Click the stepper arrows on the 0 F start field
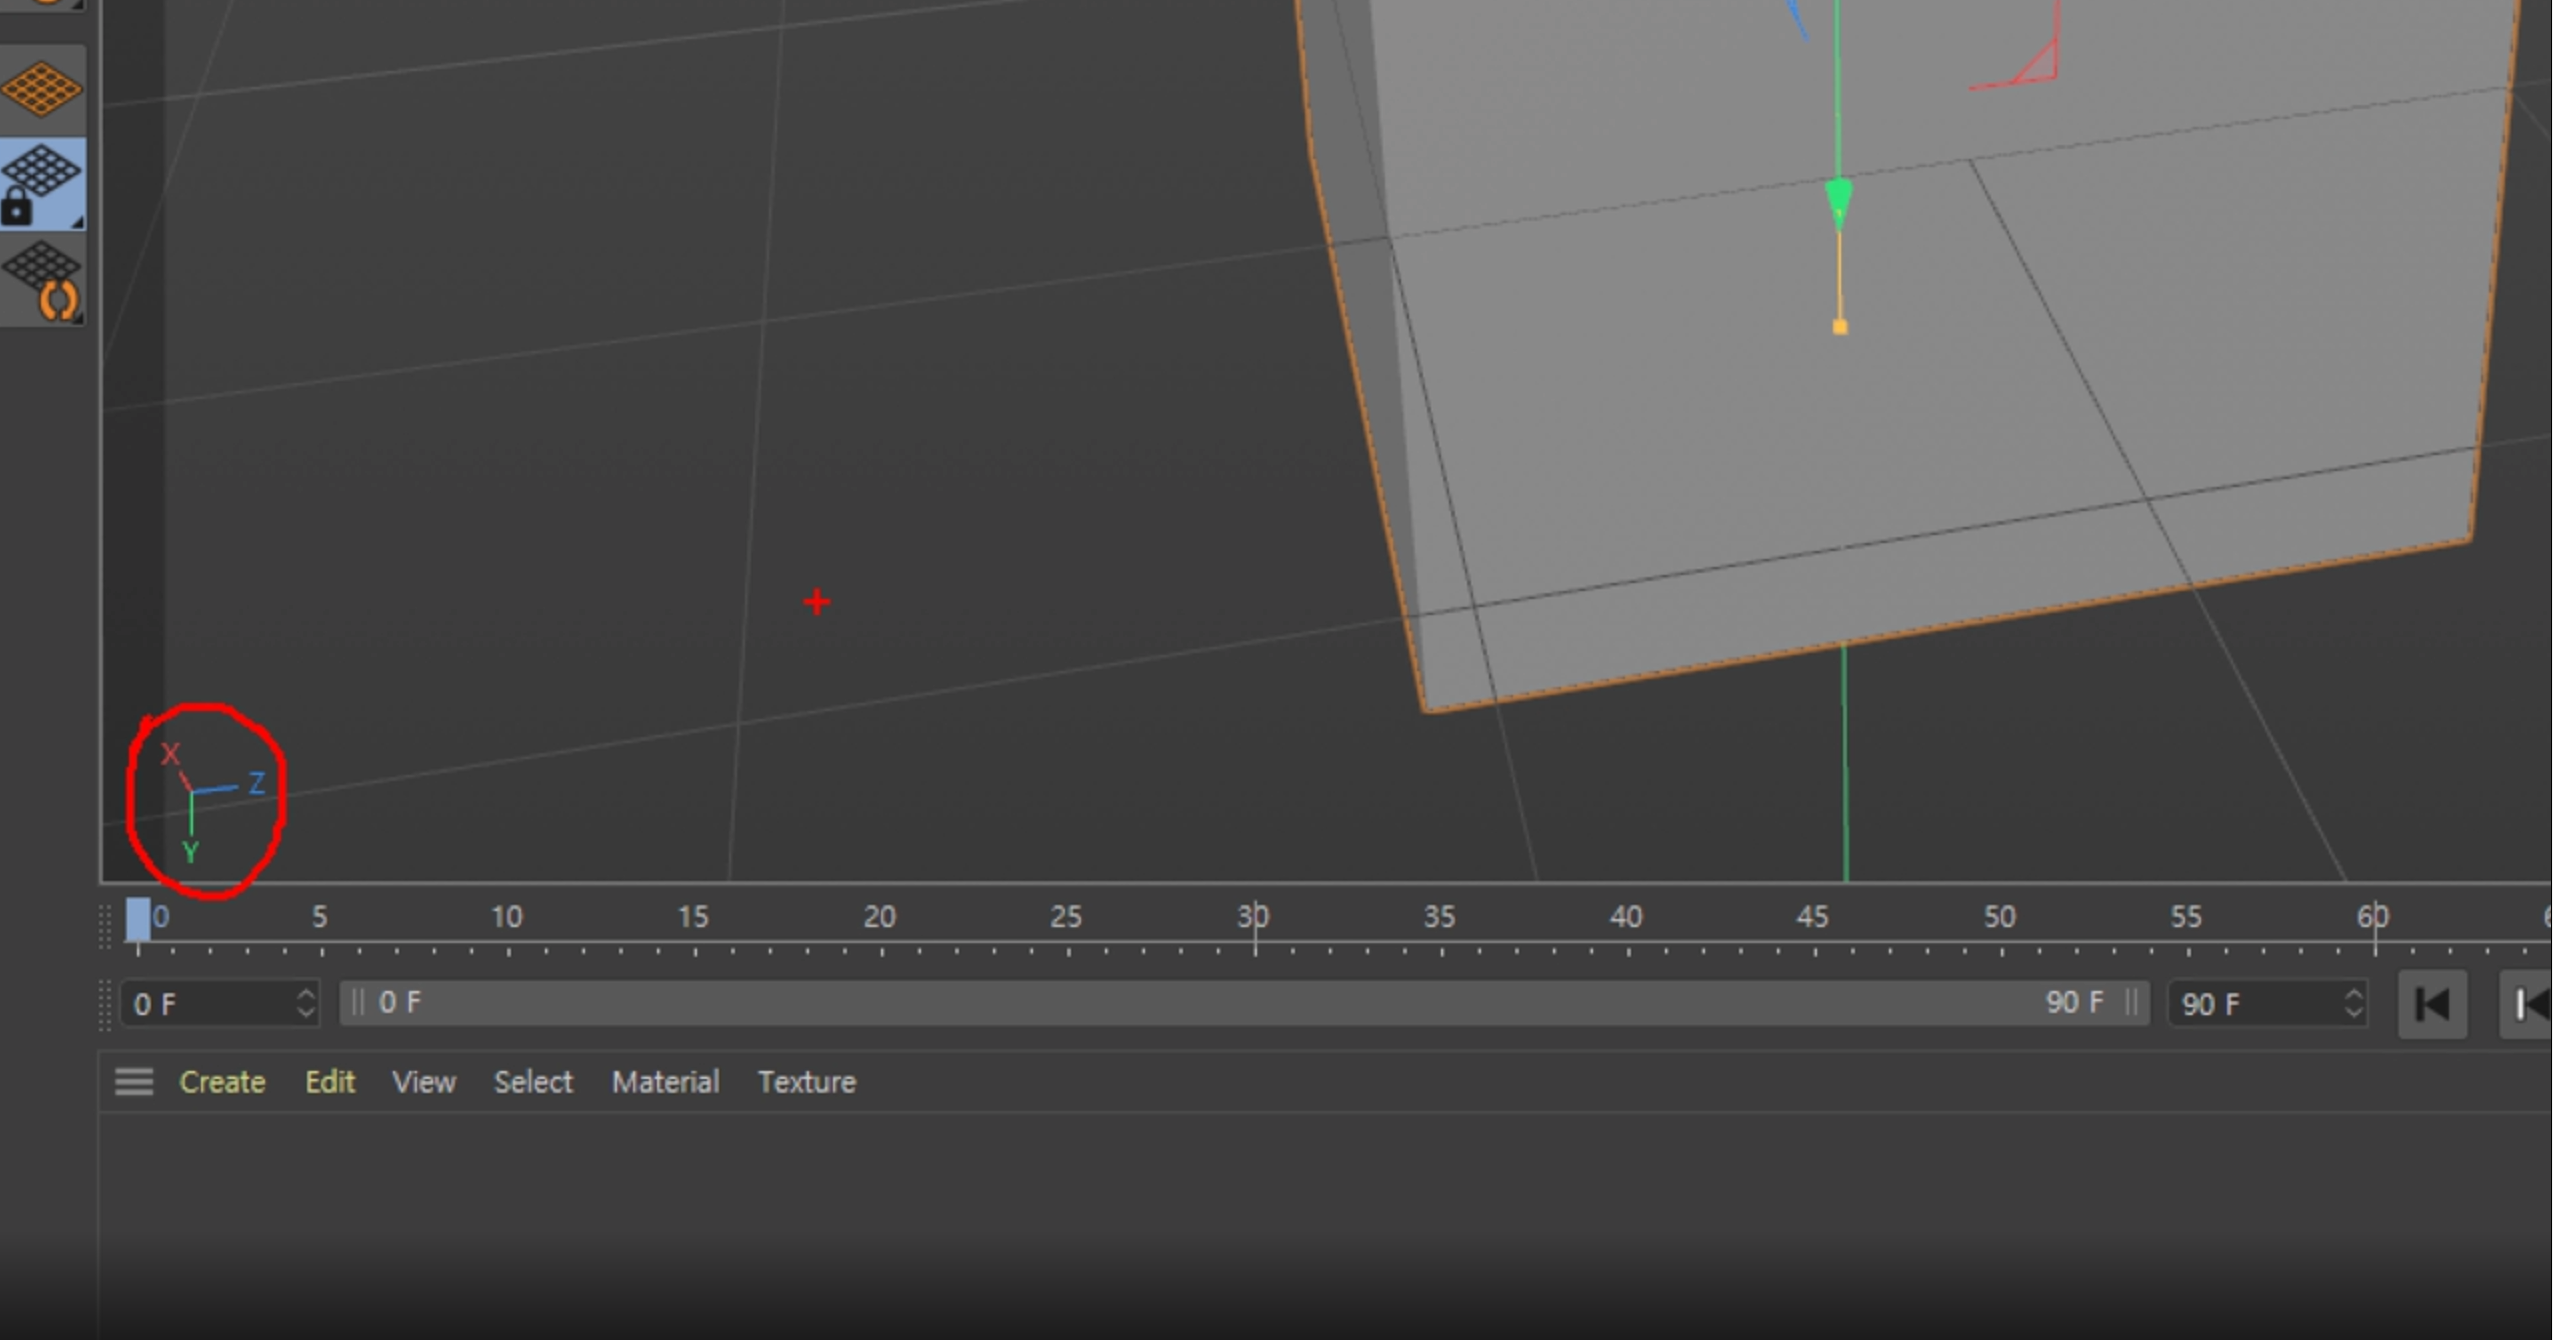Image resolution: width=2553 pixels, height=1340 pixels. 306,1004
